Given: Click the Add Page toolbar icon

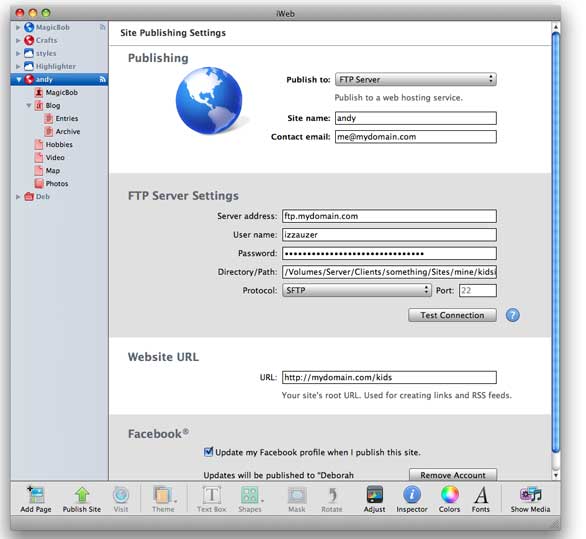Looking at the screenshot, I should 36,495.
